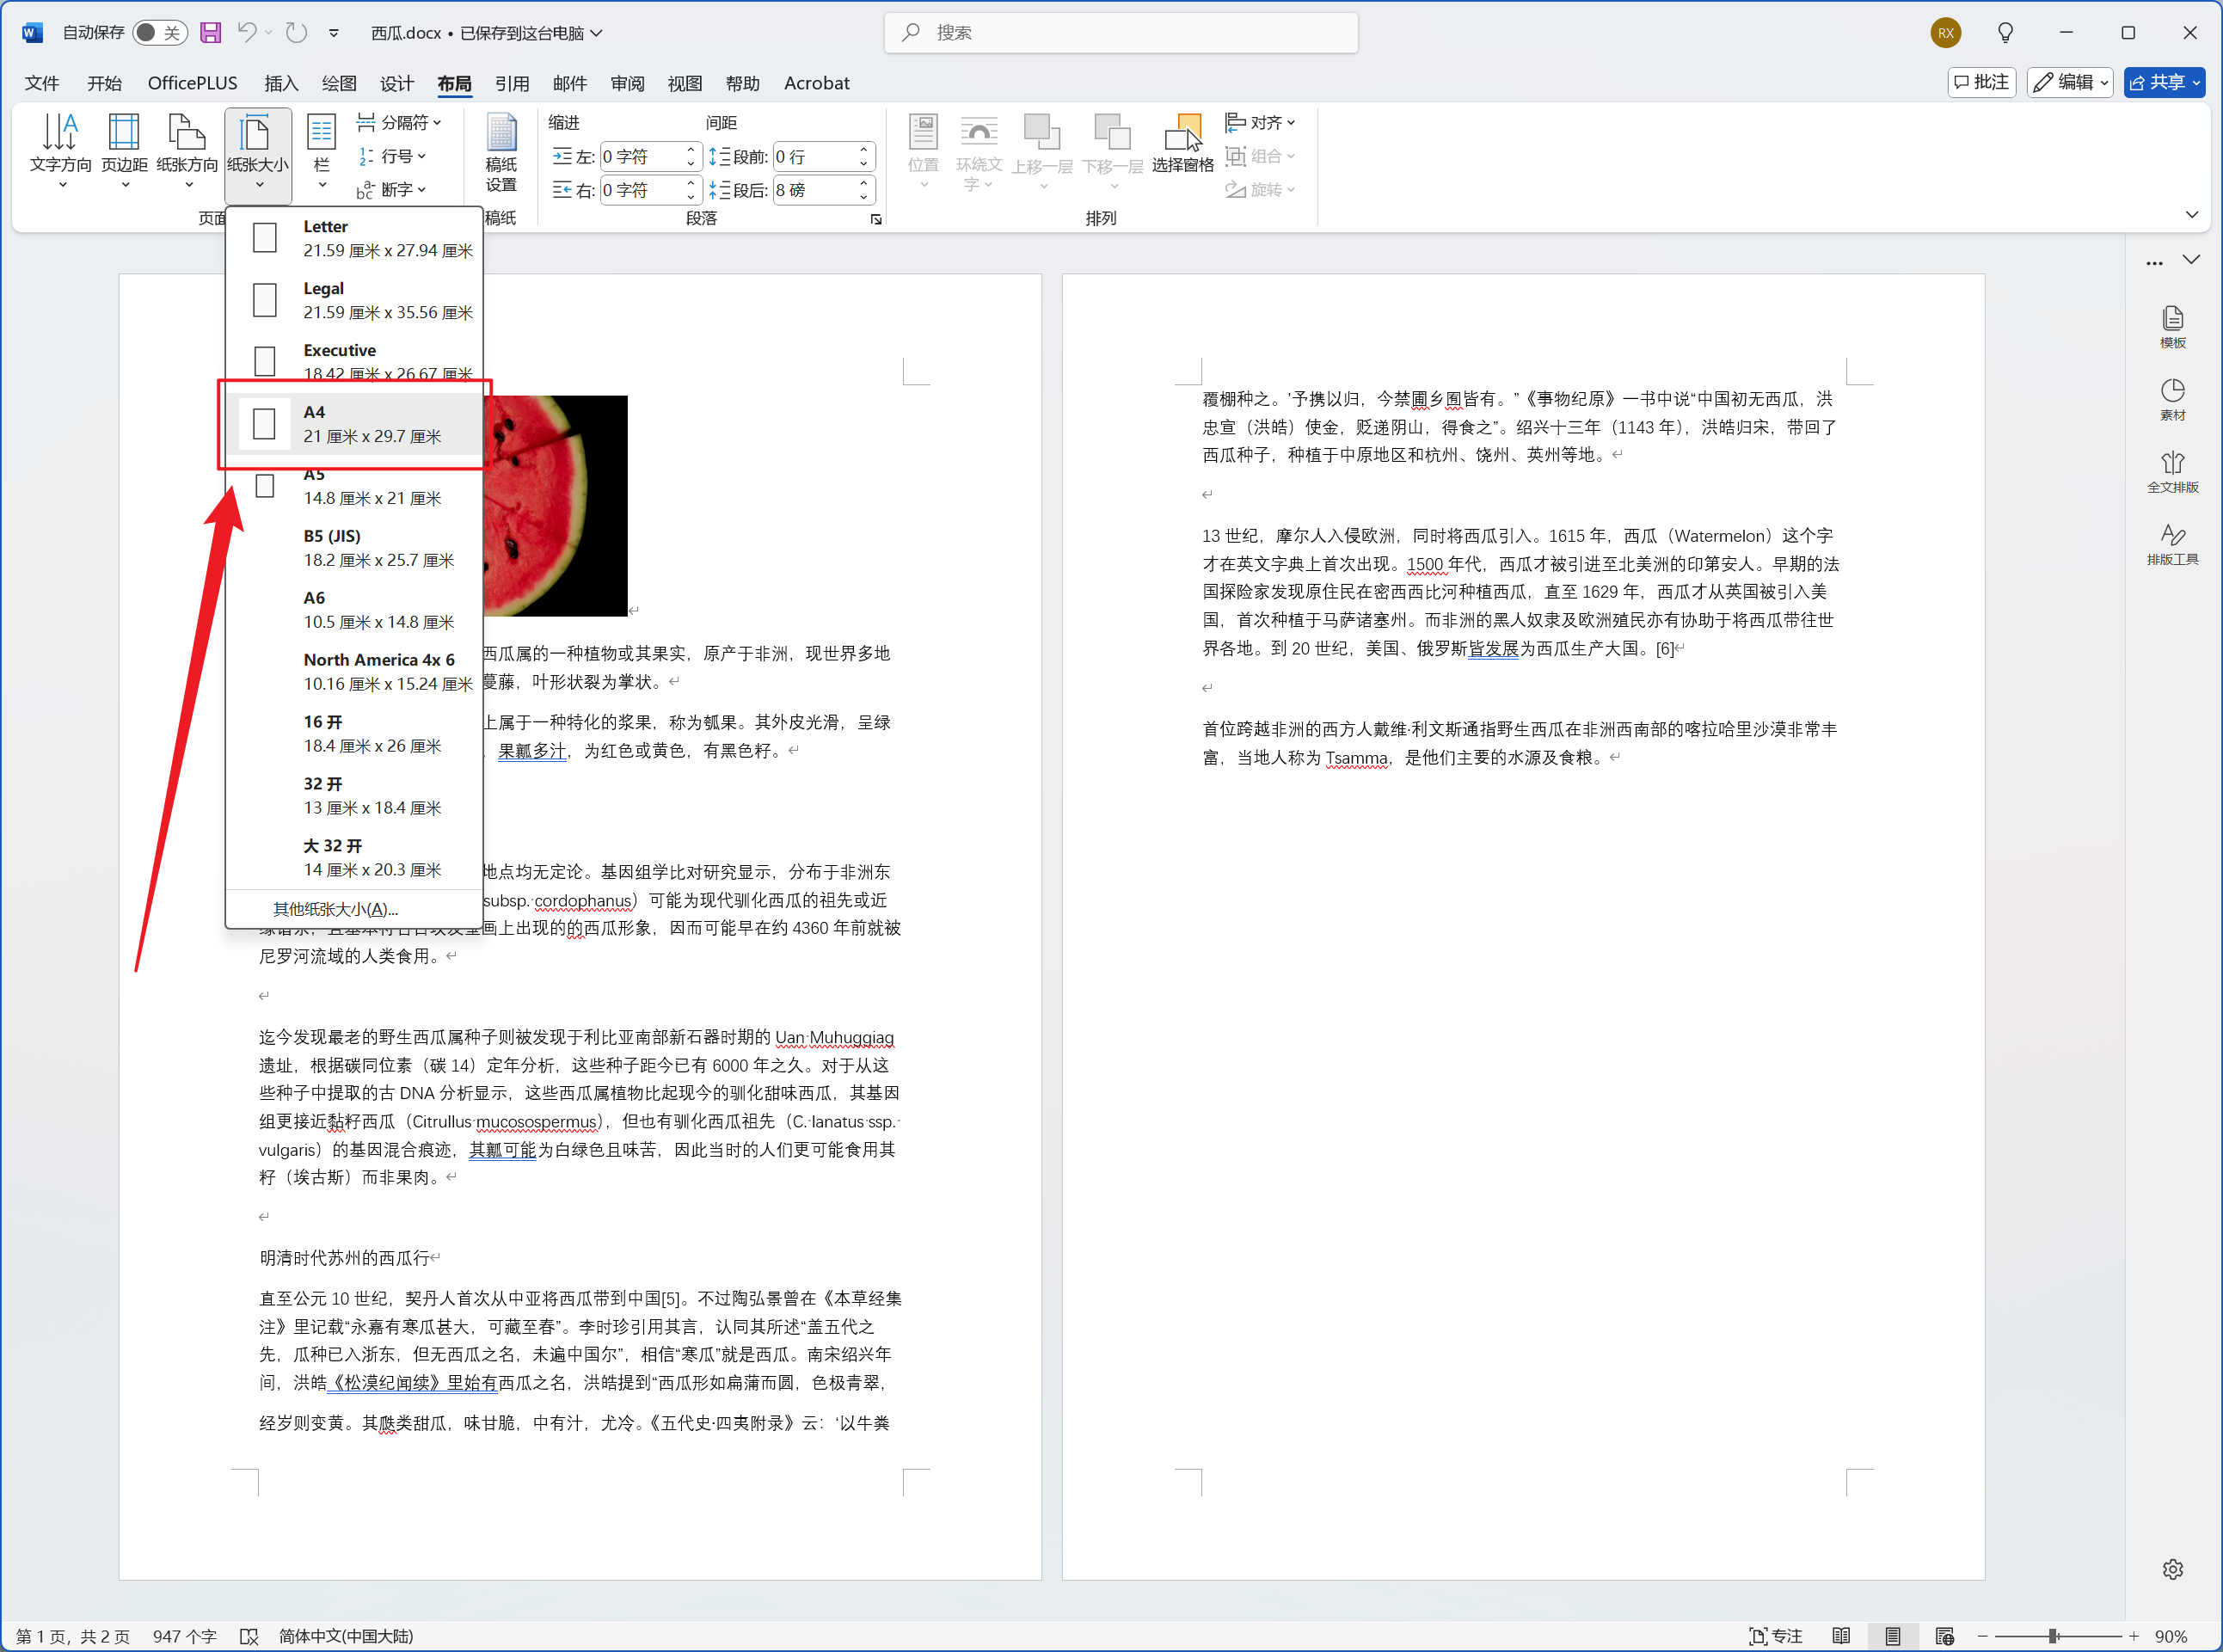Click the 共享 (Share) button
2223x1652 pixels.
(x=2164, y=82)
